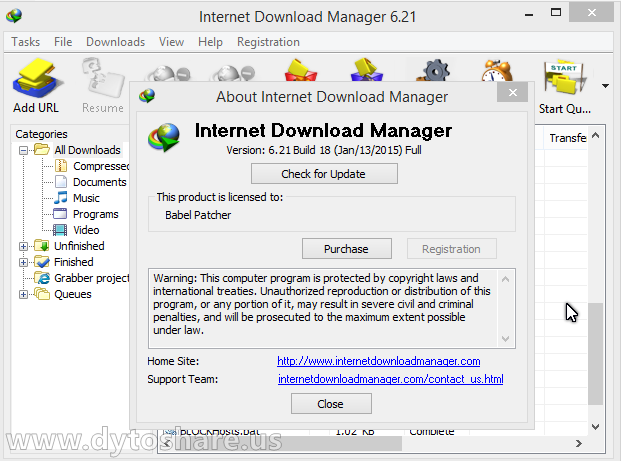The width and height of the screenshot is (621, 461).
Task: Click the Grabber projects IE icon
Action: (x=42, y=278)
